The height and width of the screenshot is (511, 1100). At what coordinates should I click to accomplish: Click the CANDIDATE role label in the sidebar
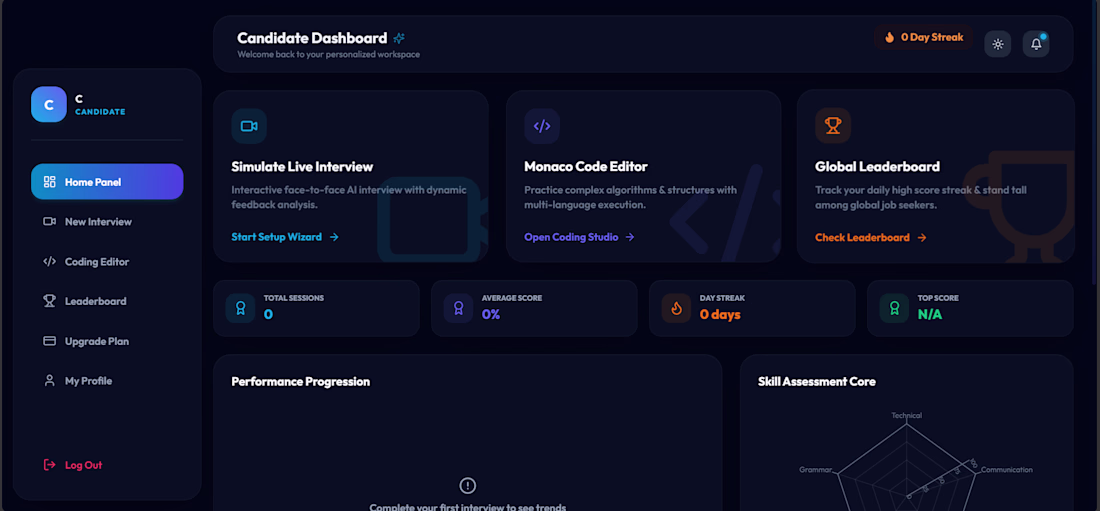[x=100, y=112]
